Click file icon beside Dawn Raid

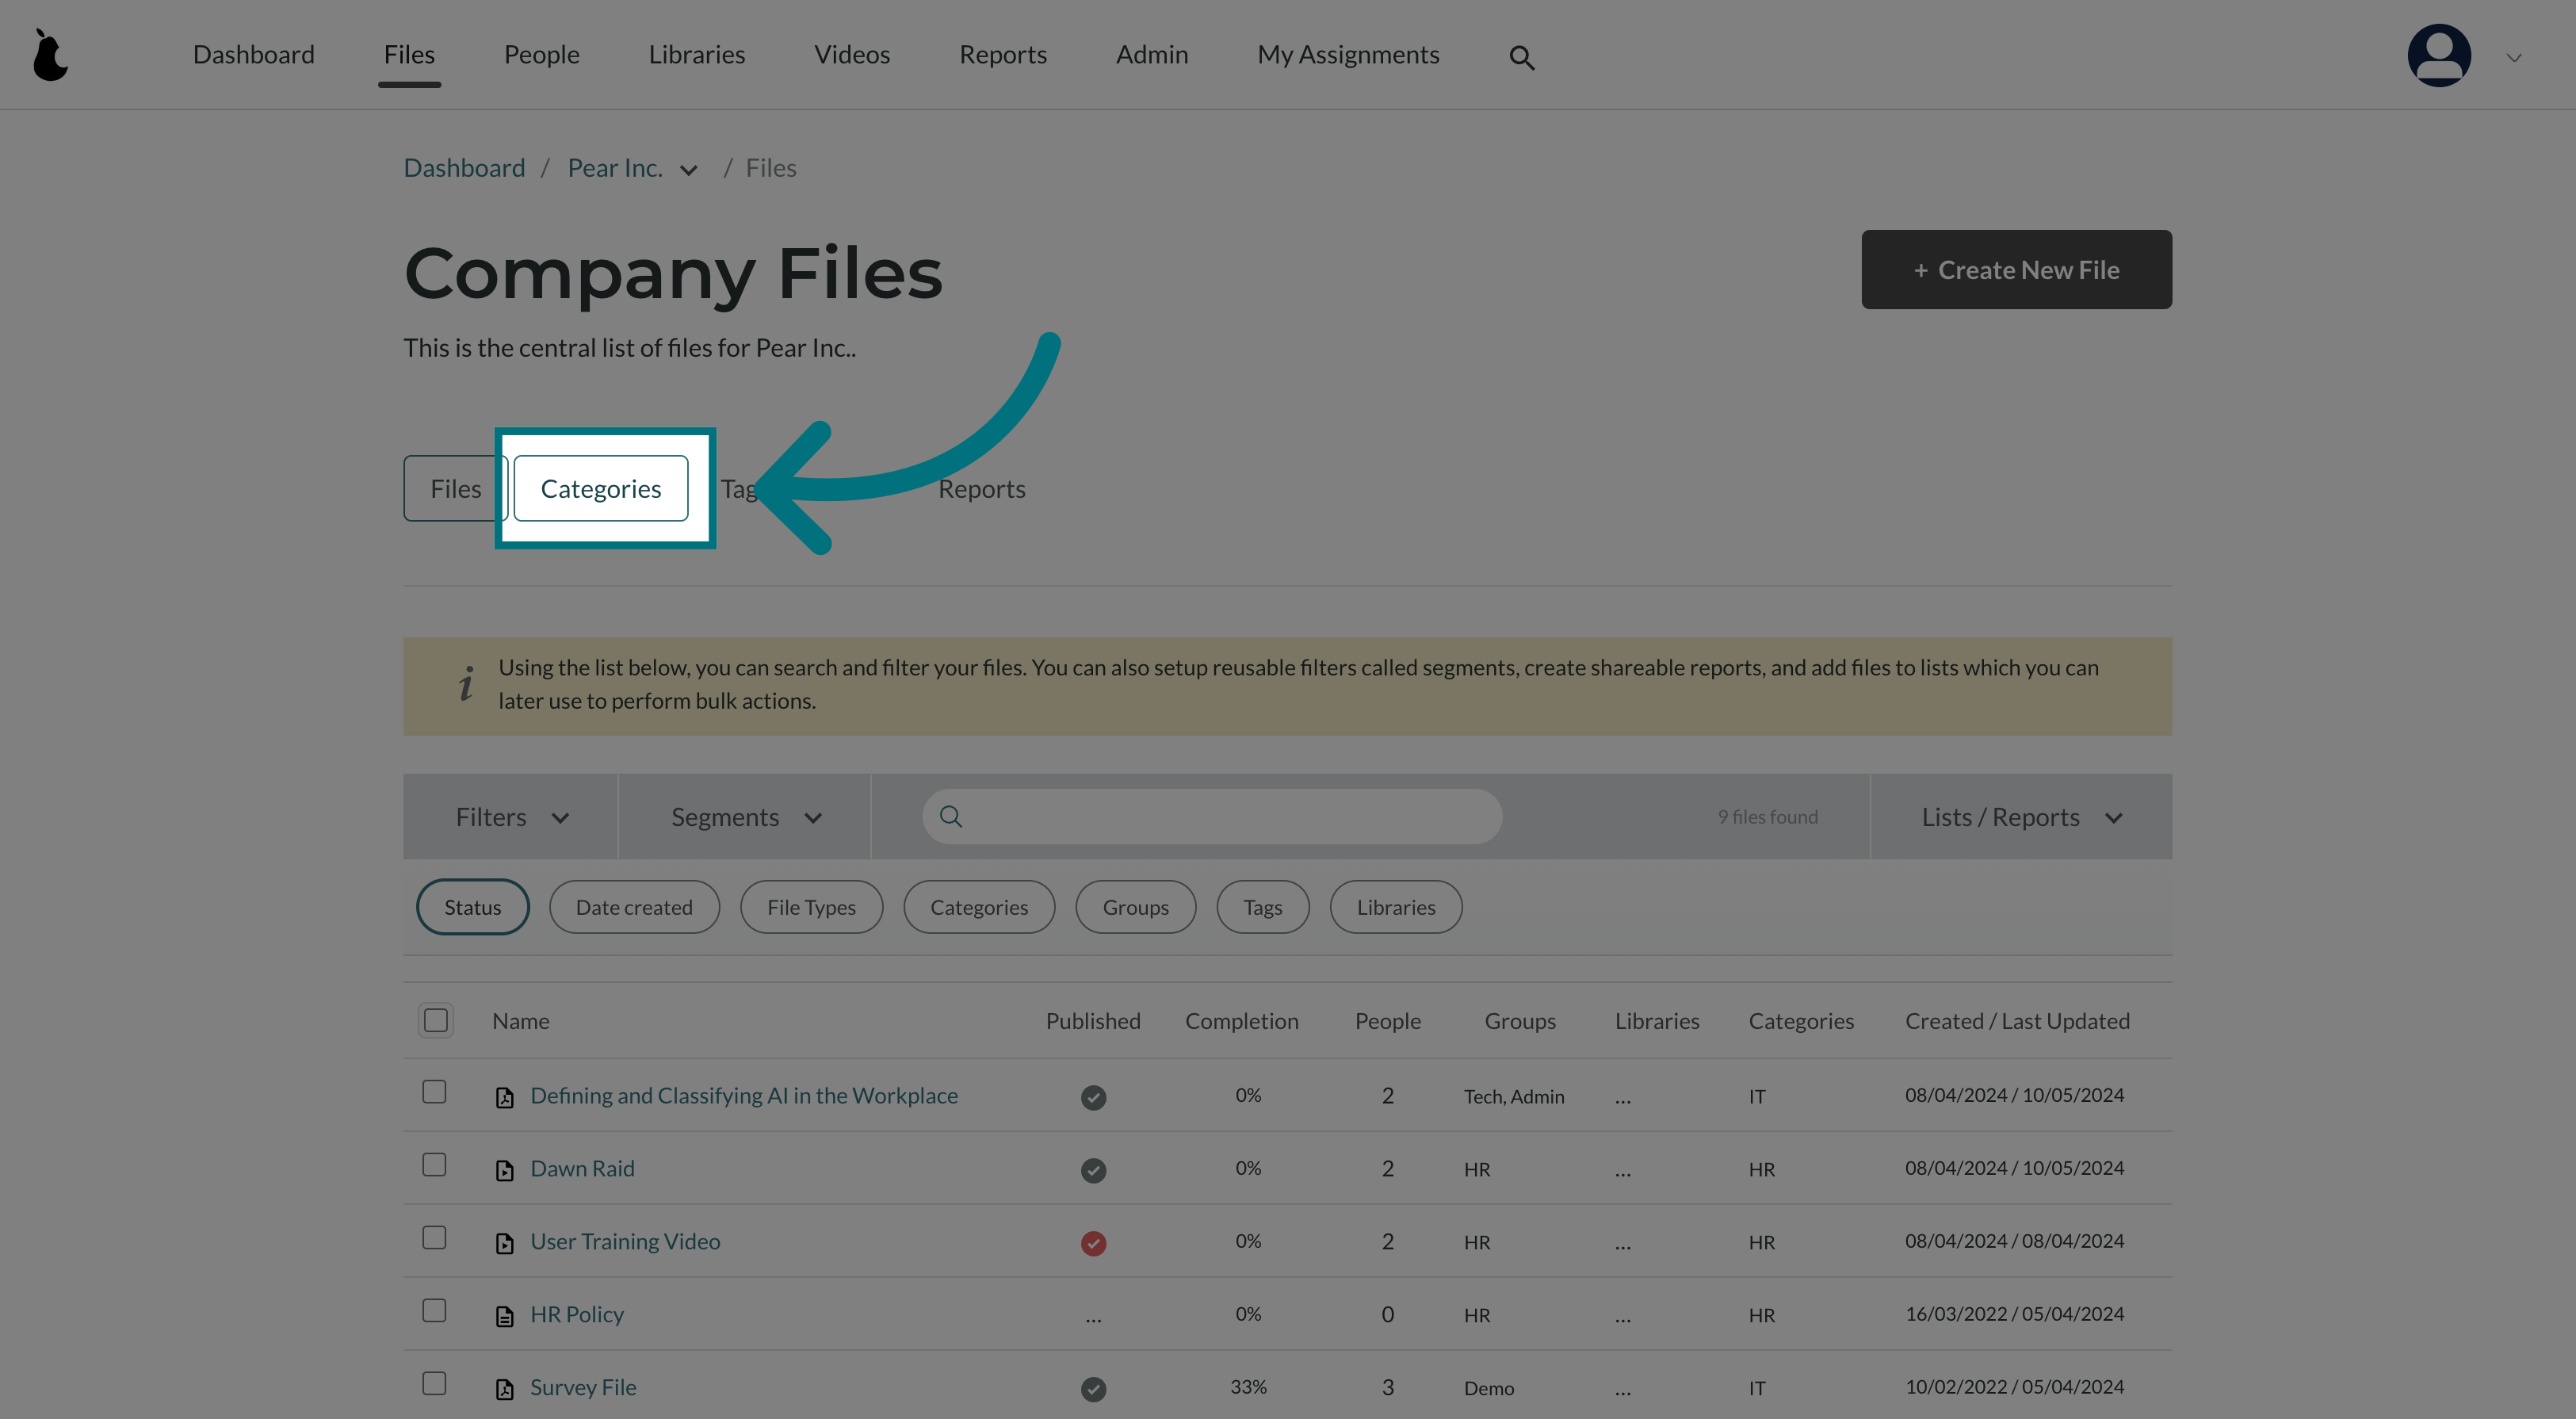(x=505, y=1170)
